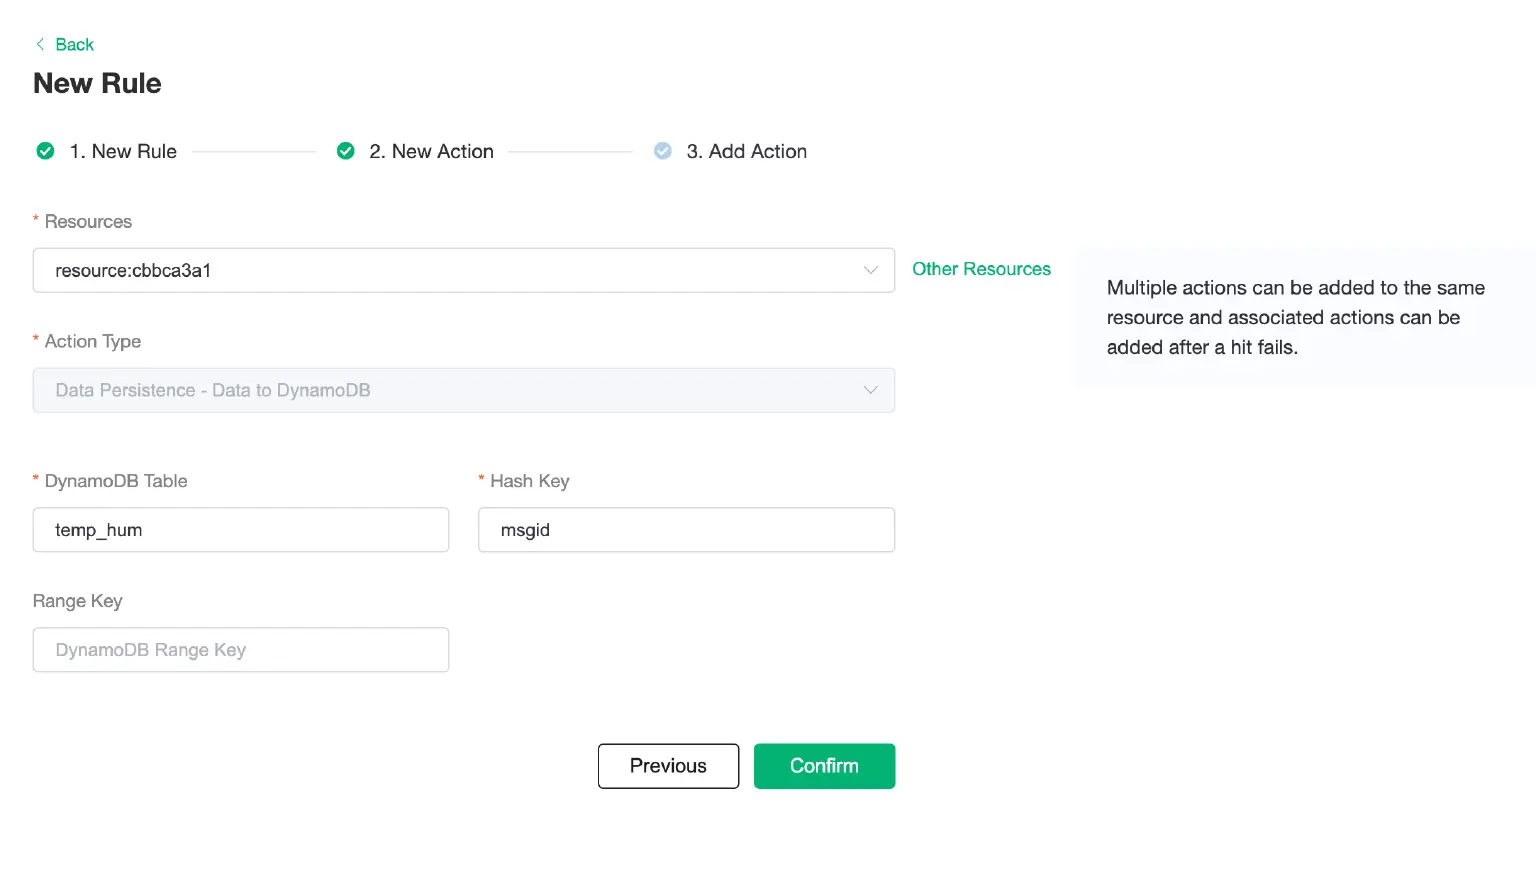The width and height of the screenshot is (1536, 891).
Task: Click the green checkmark icon beside New Rule step
Action: (x=45, y=150)
